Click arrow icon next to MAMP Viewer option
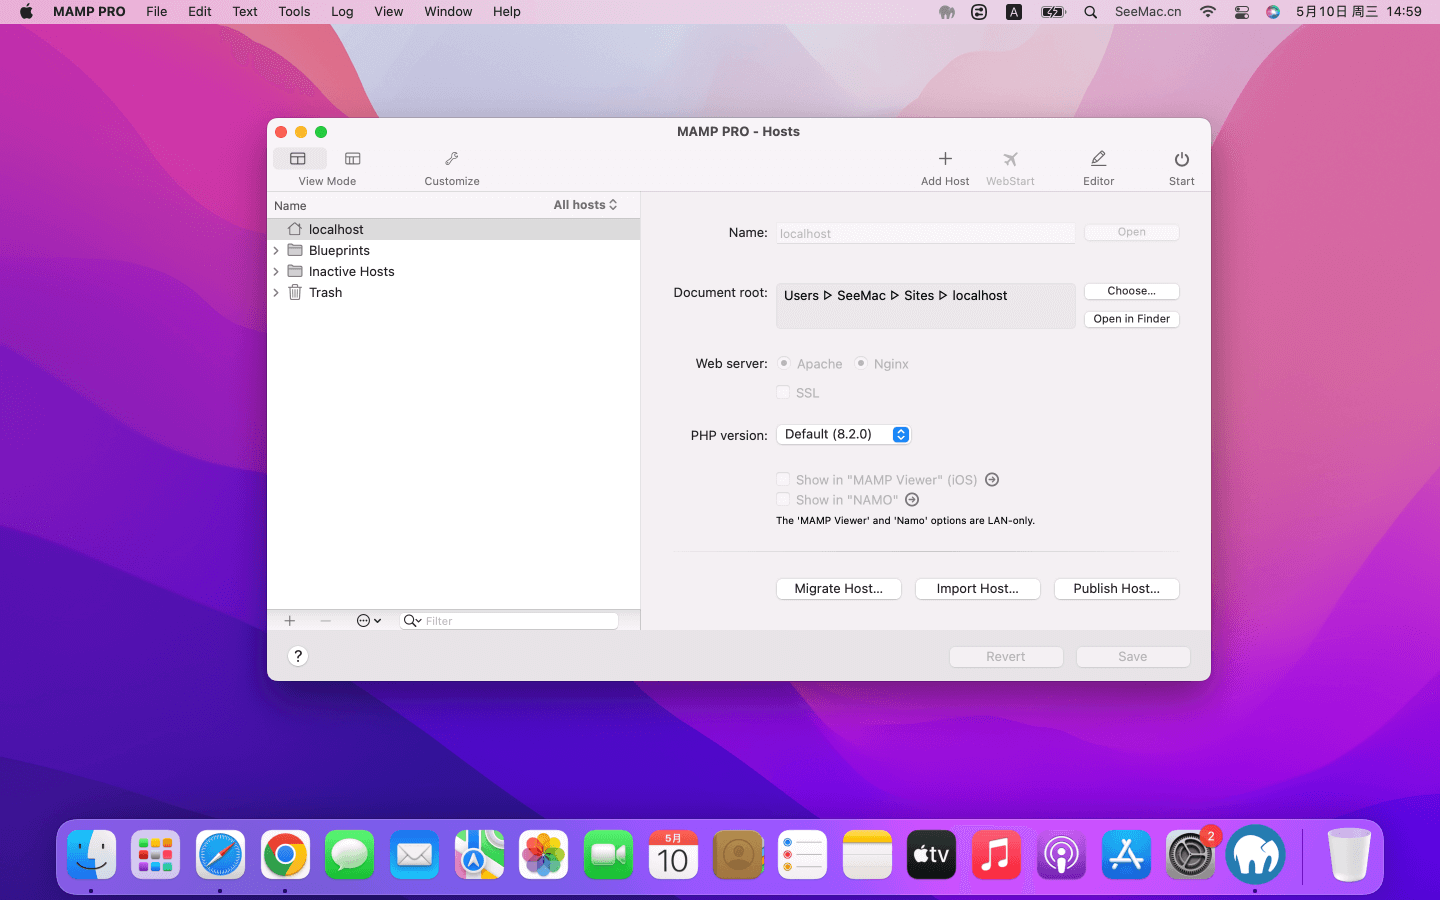Image resolution: width=1440 pixels, height=900 pixels. pyautogui.click(x=992, y=480)
